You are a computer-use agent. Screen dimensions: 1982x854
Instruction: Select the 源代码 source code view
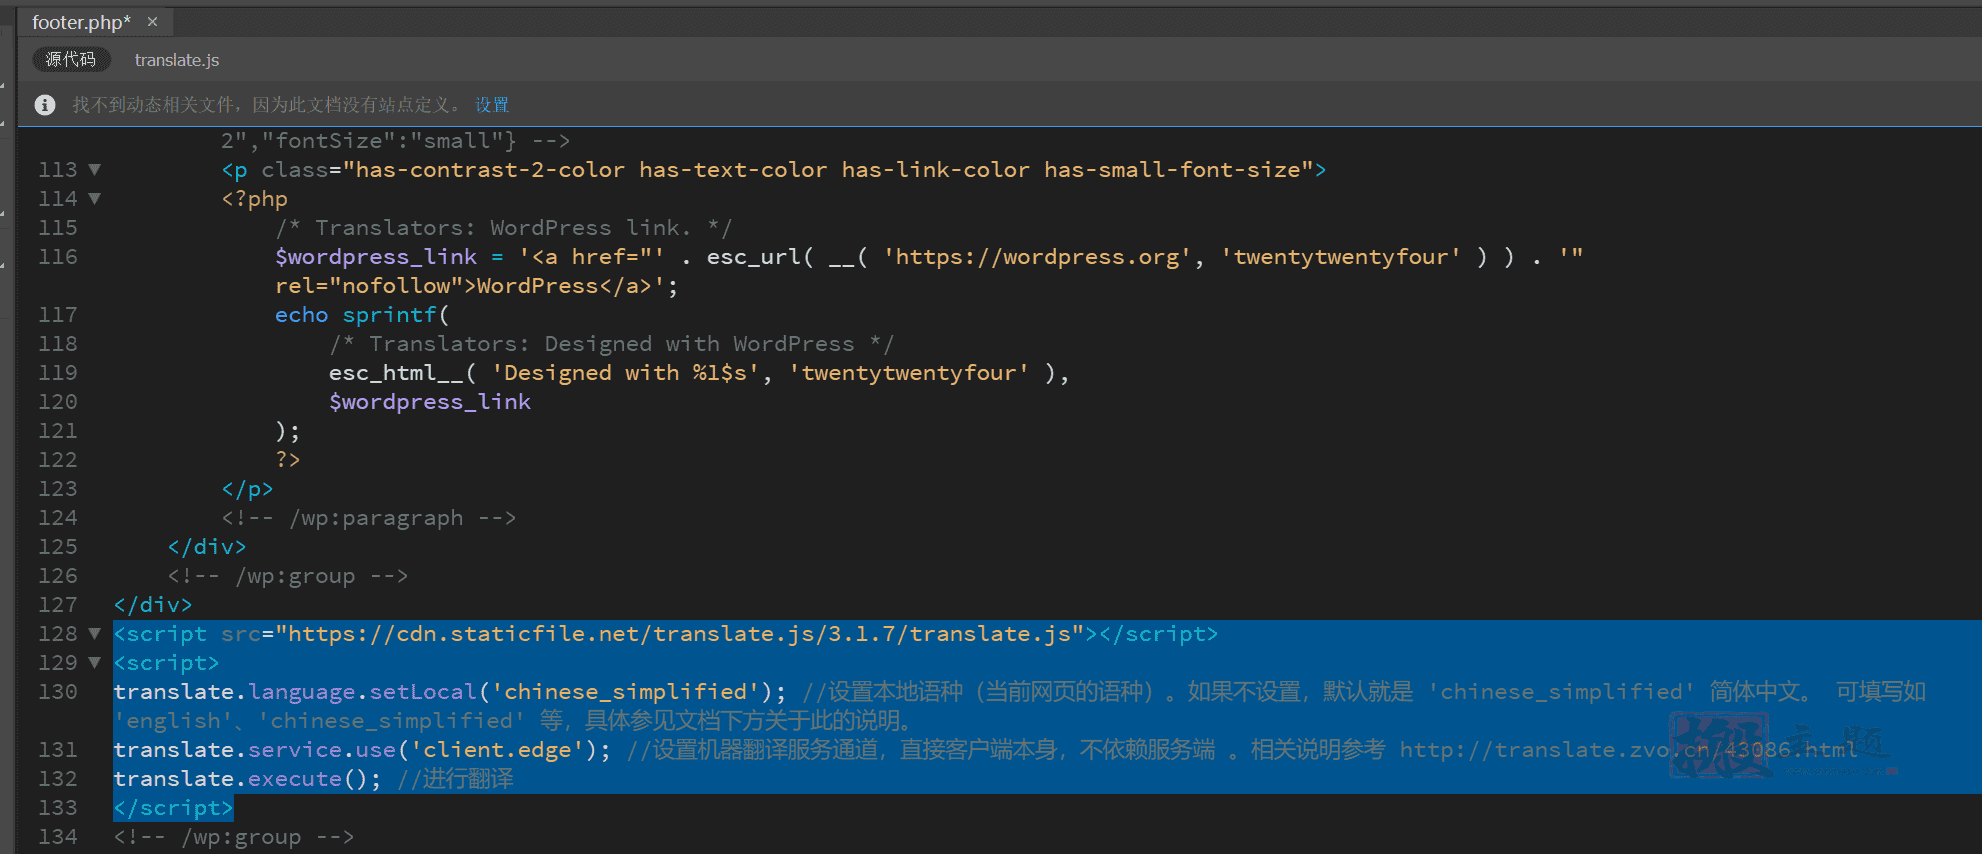(71, 60)
